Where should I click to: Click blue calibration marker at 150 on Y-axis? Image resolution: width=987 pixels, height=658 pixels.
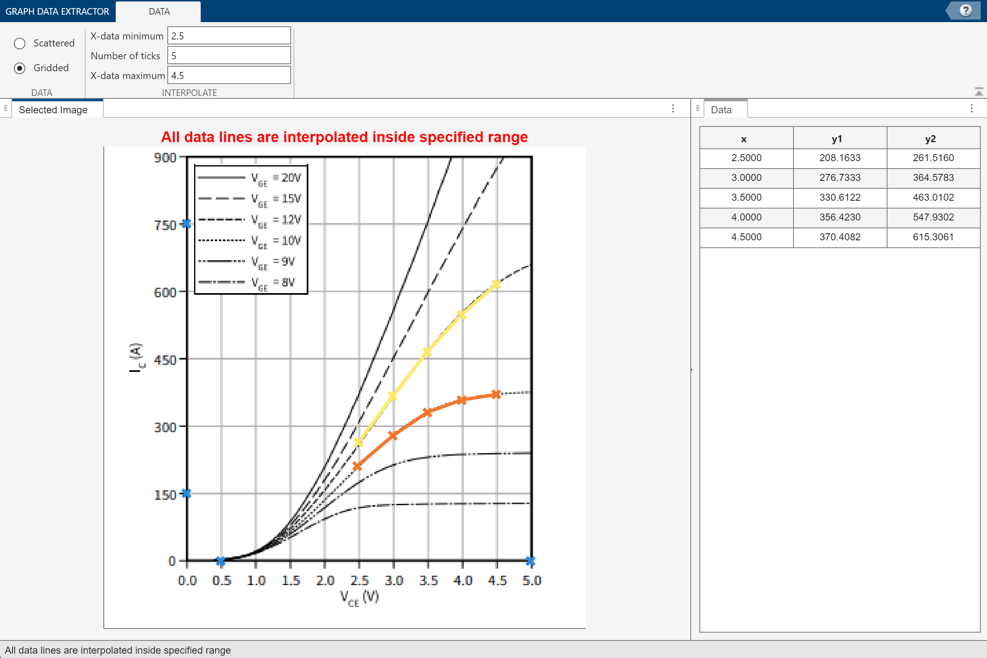click(186, 494)
